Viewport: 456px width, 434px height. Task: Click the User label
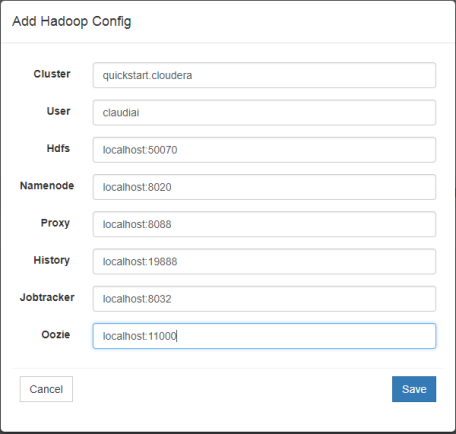[x=58, y=111]
